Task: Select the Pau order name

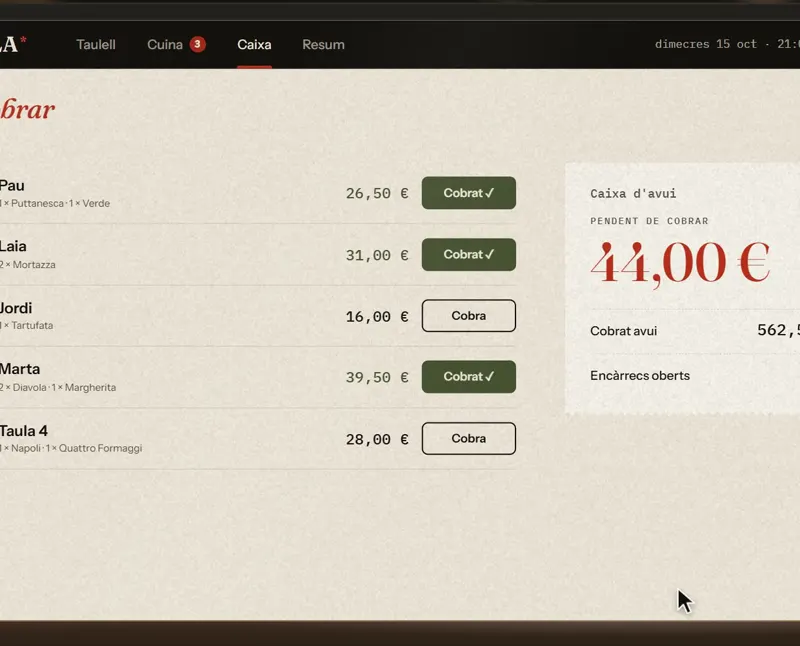Action: (12, 186)
